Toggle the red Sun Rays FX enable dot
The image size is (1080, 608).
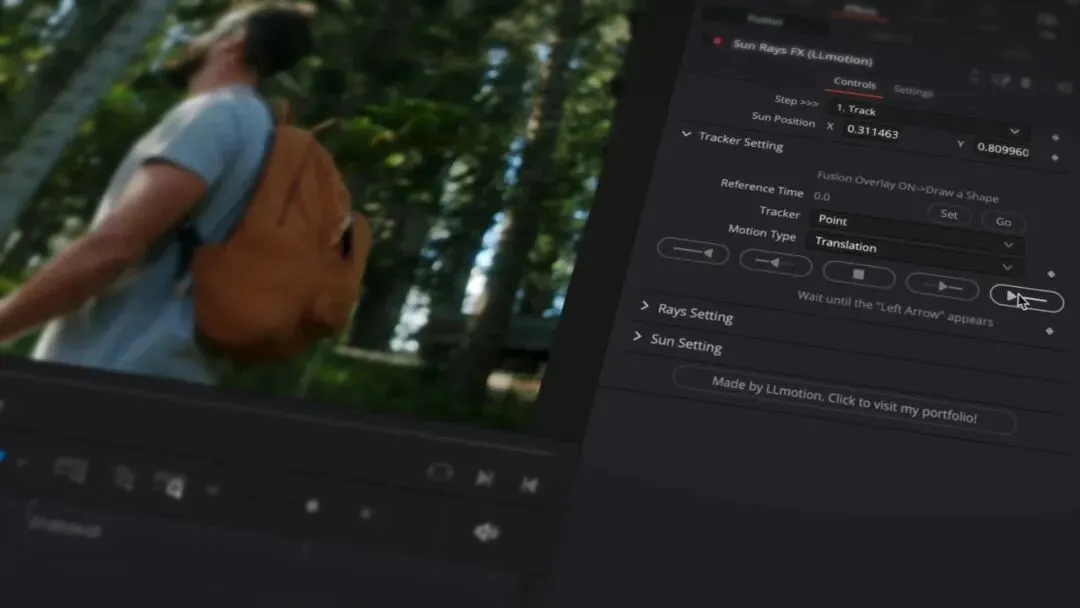point(717,41)
